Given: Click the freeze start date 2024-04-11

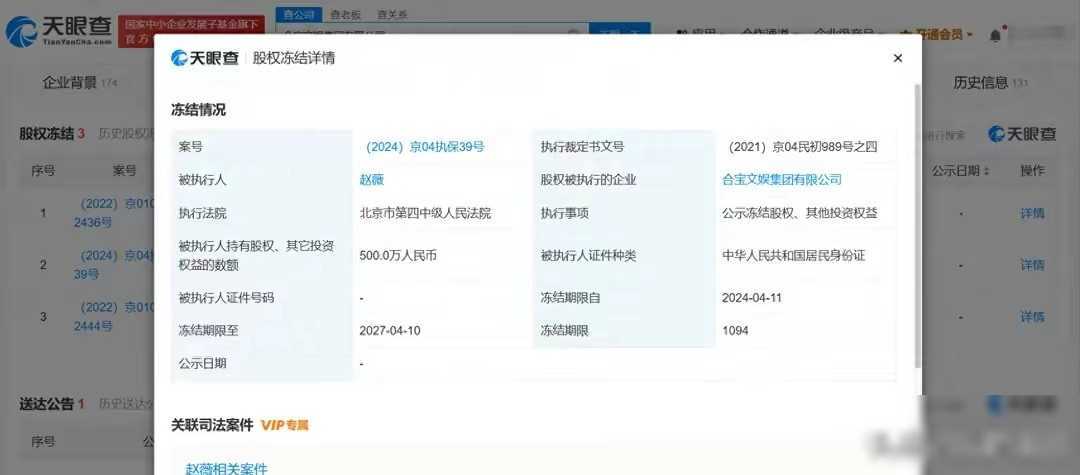Looking at the screenshot, I should click(751, 298).
